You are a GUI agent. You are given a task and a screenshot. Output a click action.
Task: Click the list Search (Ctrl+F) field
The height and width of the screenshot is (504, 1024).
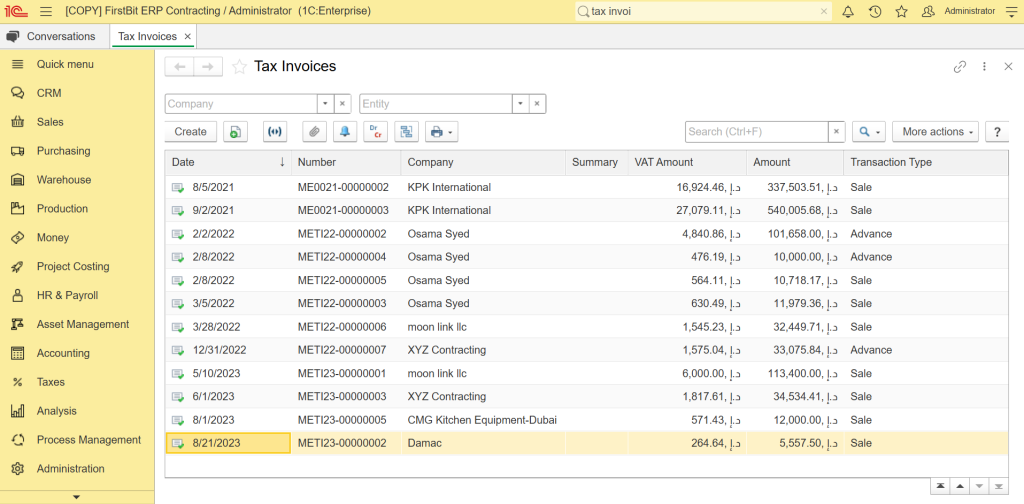coord(757,132)
